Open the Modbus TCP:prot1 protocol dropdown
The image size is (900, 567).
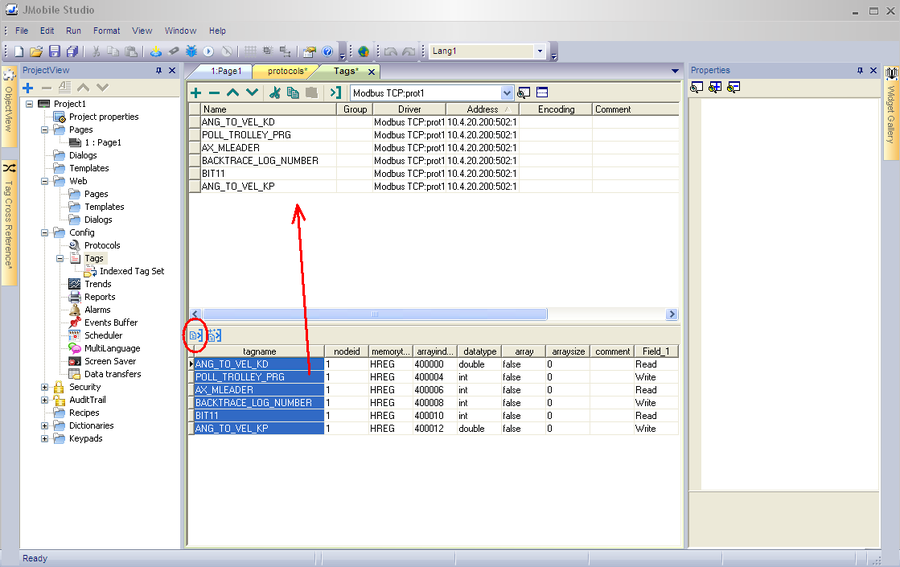click(x=507, y=92)
